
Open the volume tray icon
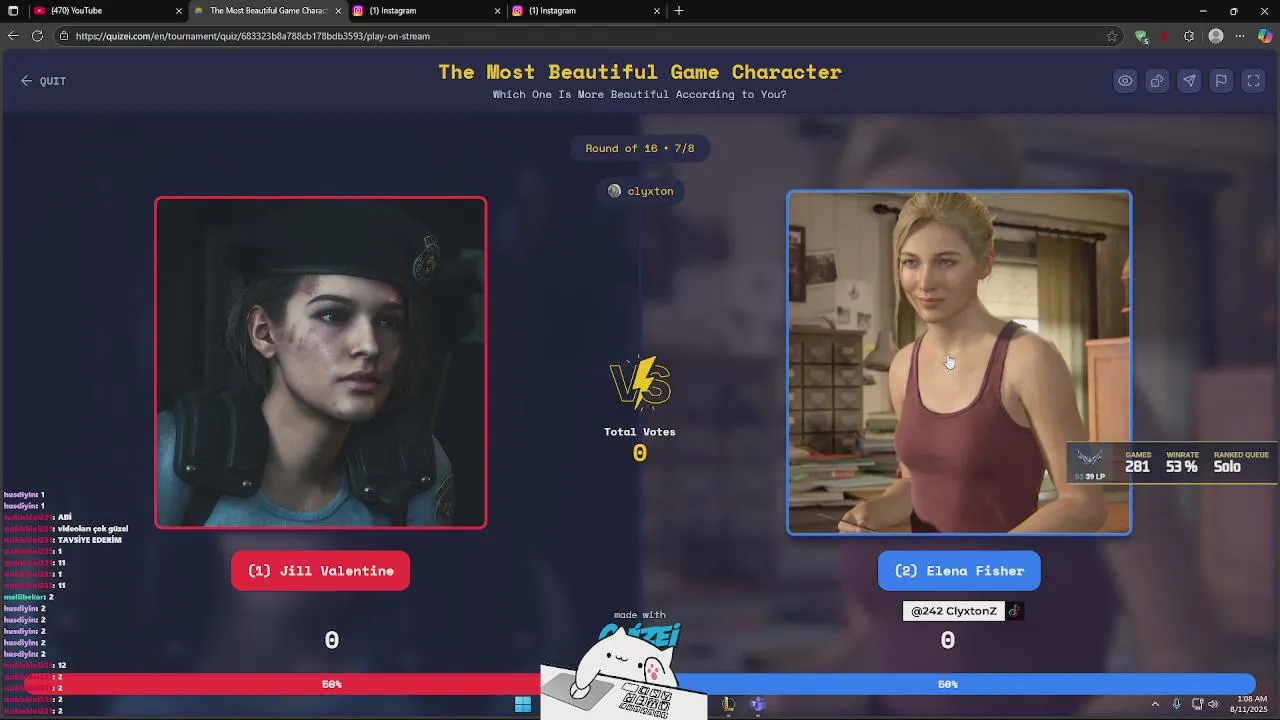1214,704
